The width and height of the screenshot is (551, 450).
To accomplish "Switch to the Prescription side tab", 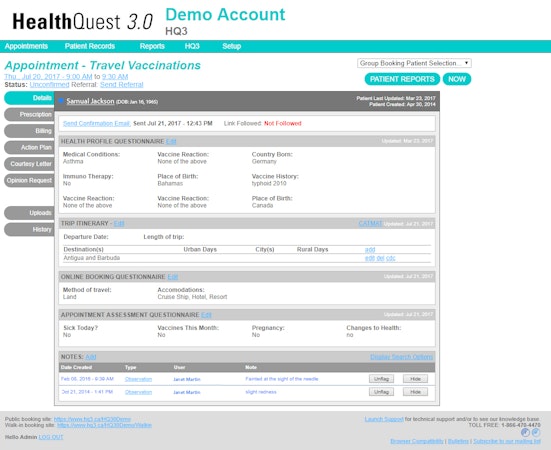I will click(30, 115).
